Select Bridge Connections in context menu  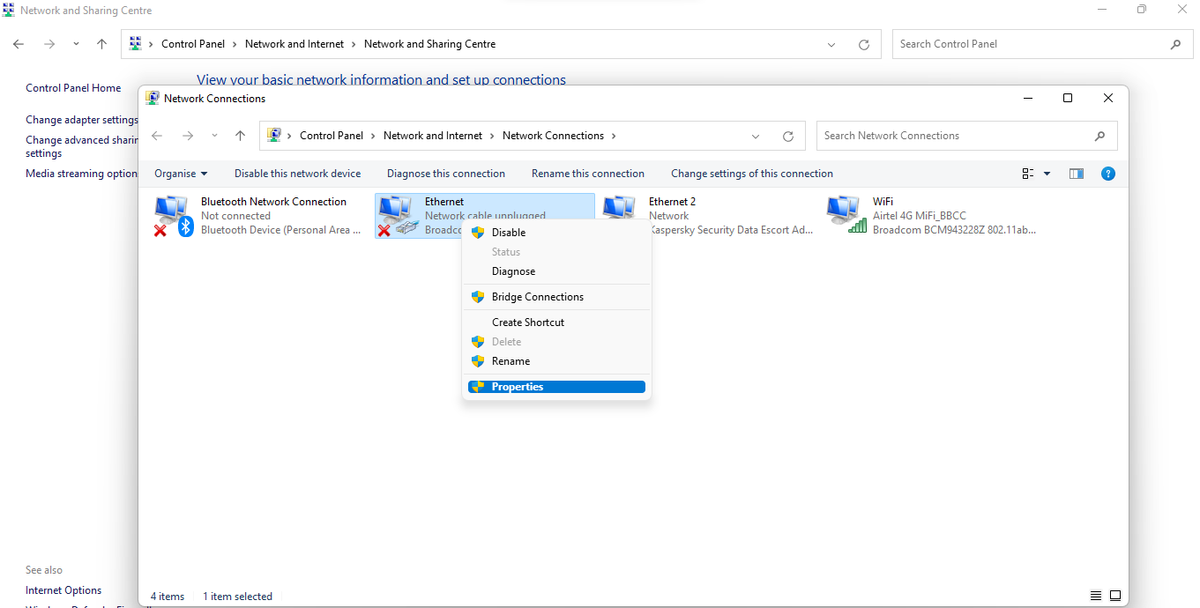coord(537,297)
